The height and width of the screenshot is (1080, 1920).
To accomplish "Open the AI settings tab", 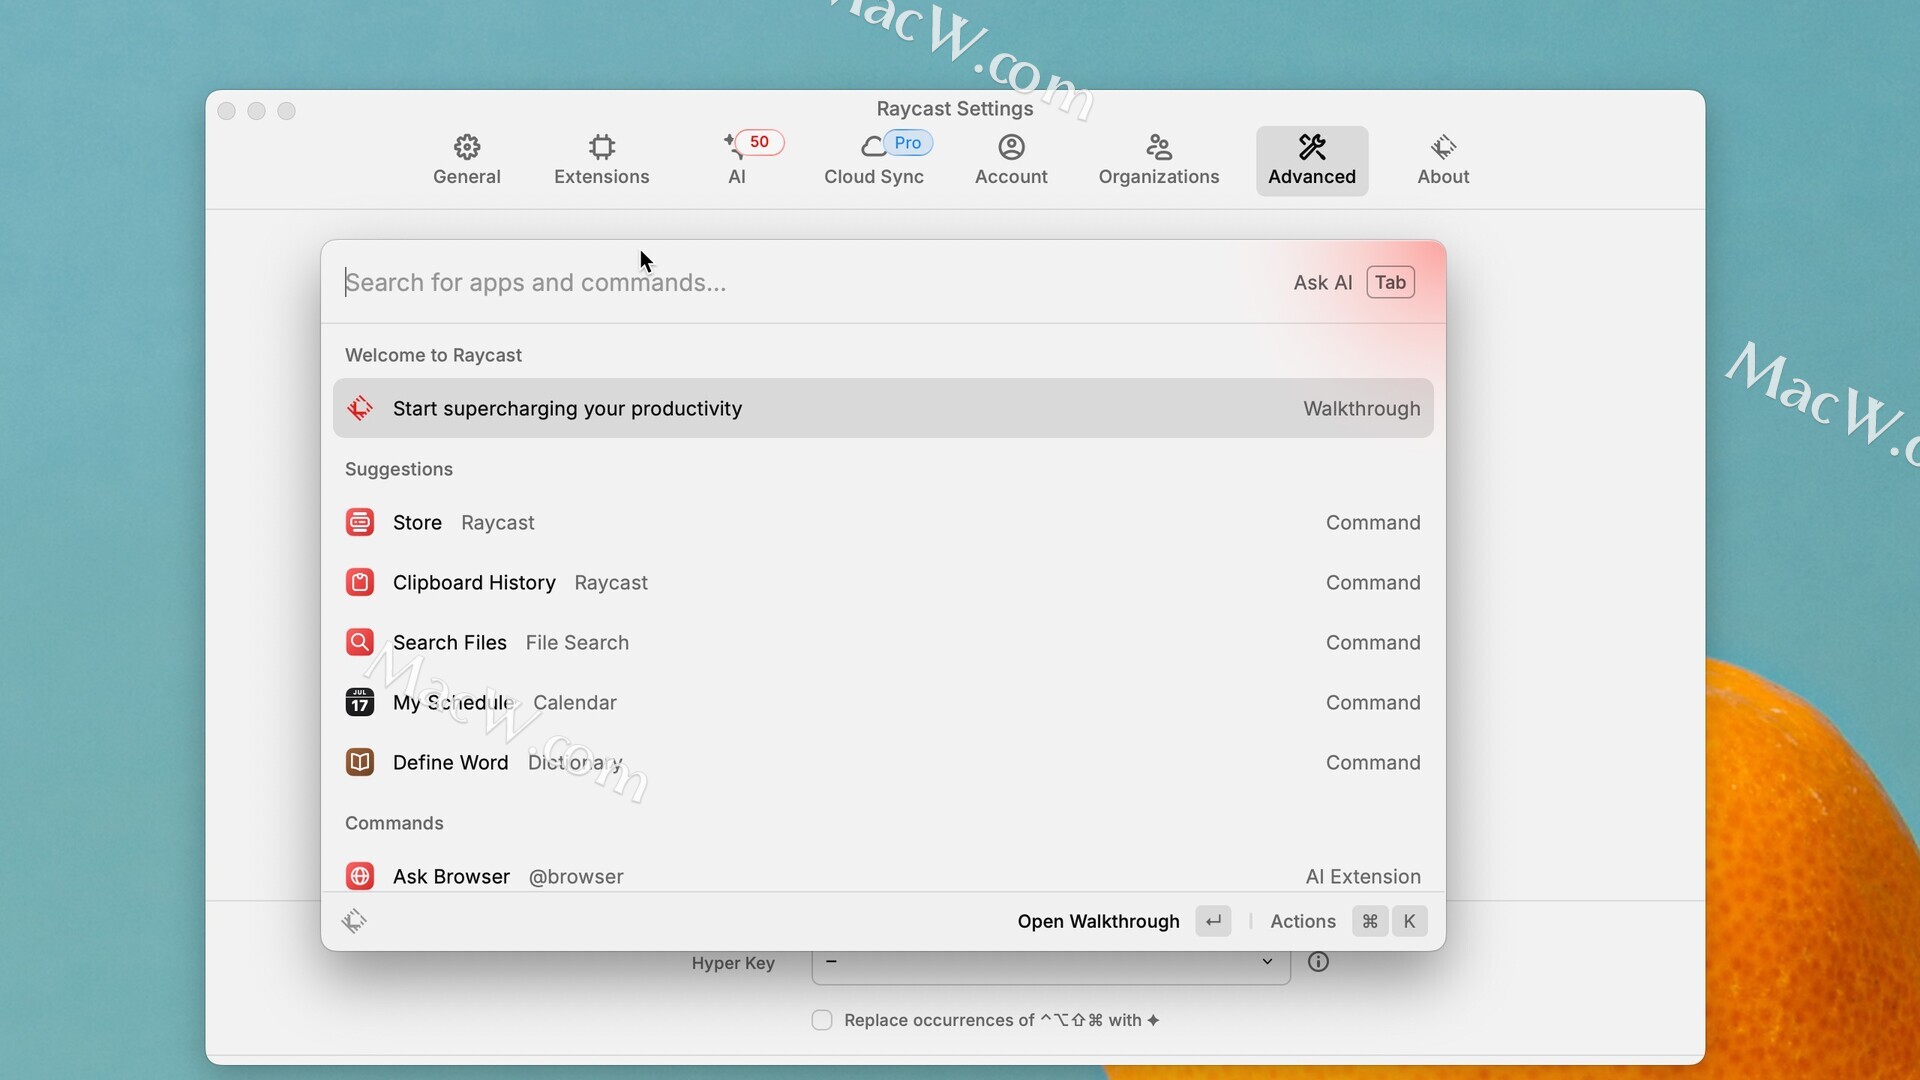I will click(737, 160).
